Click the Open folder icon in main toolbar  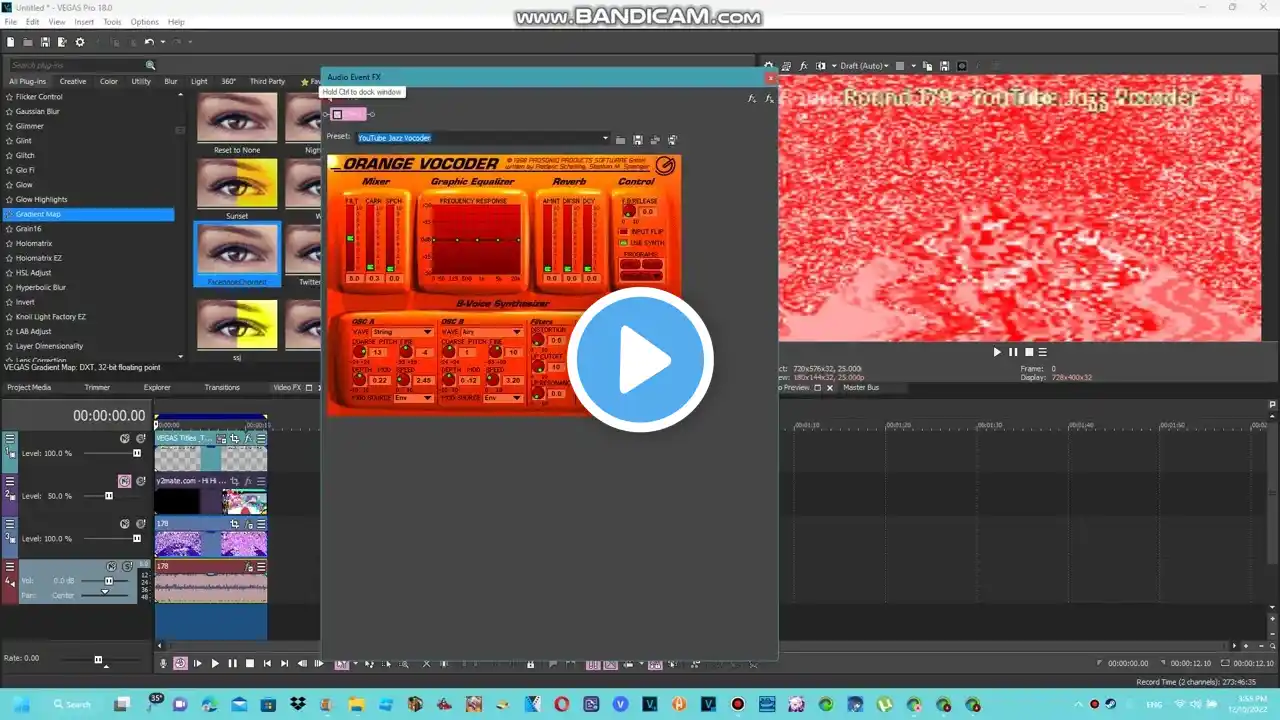(28, 42)
